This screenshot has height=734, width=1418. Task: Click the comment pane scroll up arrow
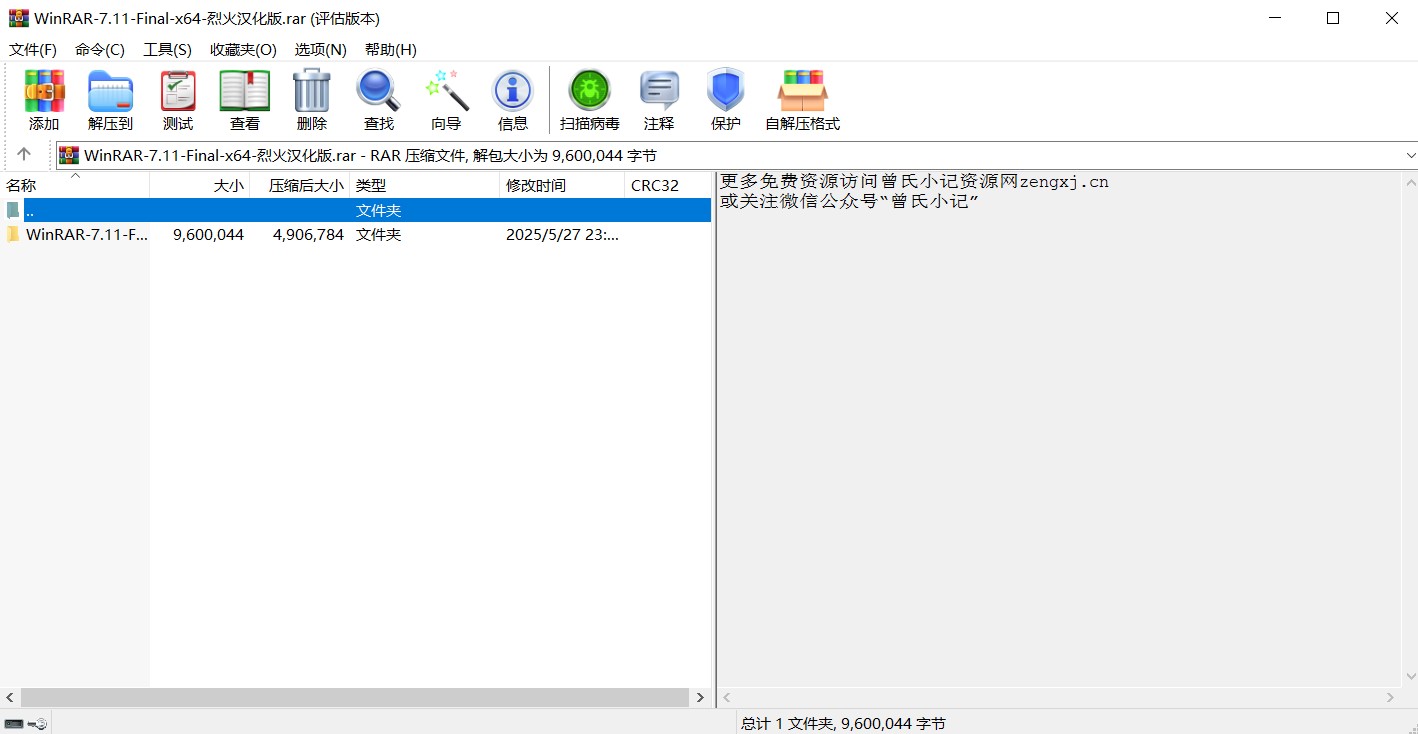click(1410, 181)
